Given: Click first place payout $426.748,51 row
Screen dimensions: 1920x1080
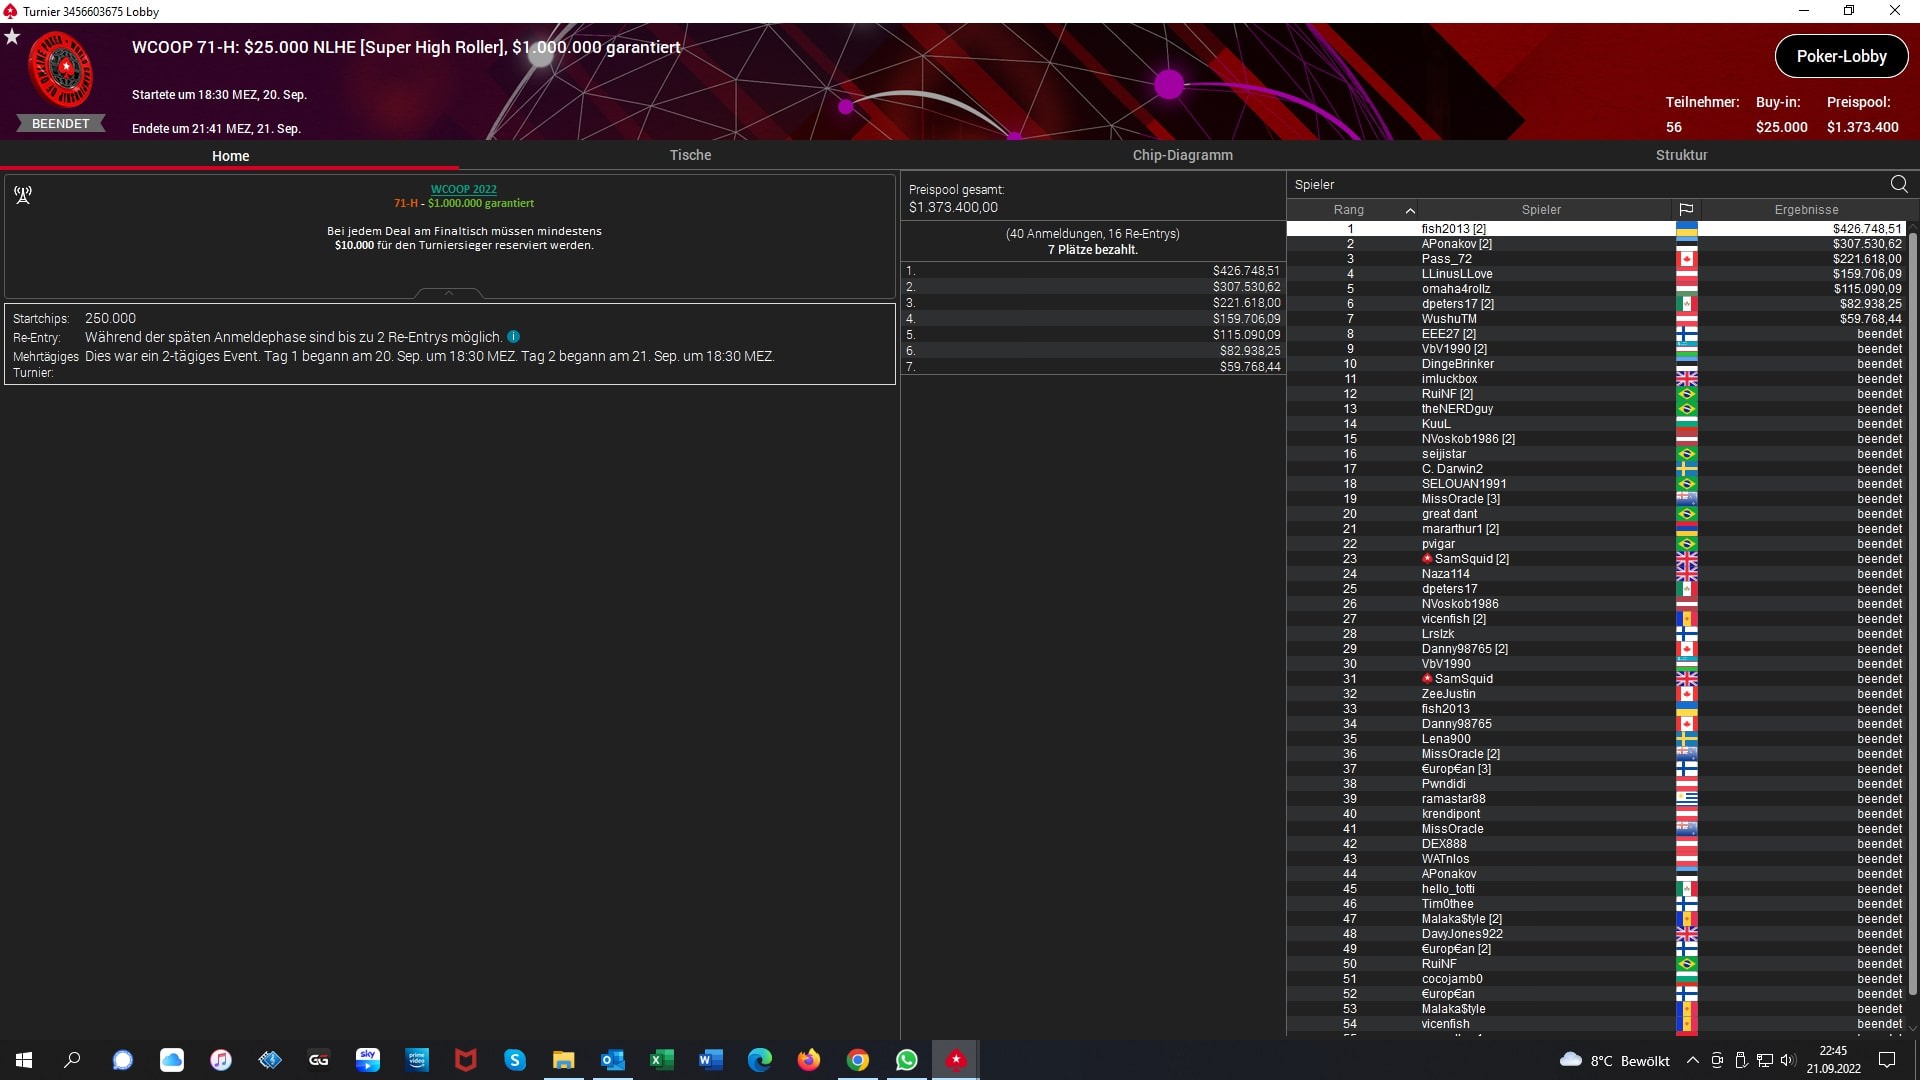Looking at the screenshot, I should pyautogui.click(x=1093, y=271).
